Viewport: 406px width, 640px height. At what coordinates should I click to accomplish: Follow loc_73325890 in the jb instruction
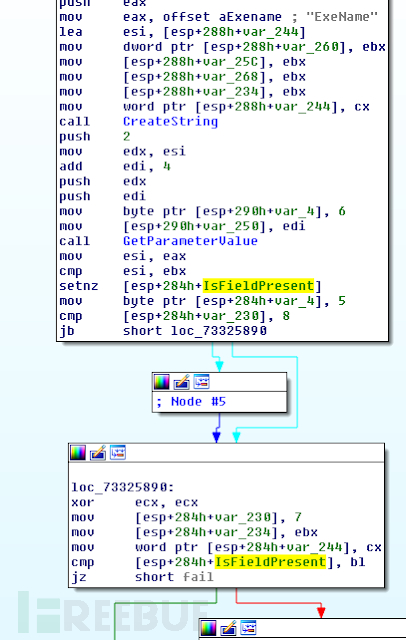coord(219,331)
